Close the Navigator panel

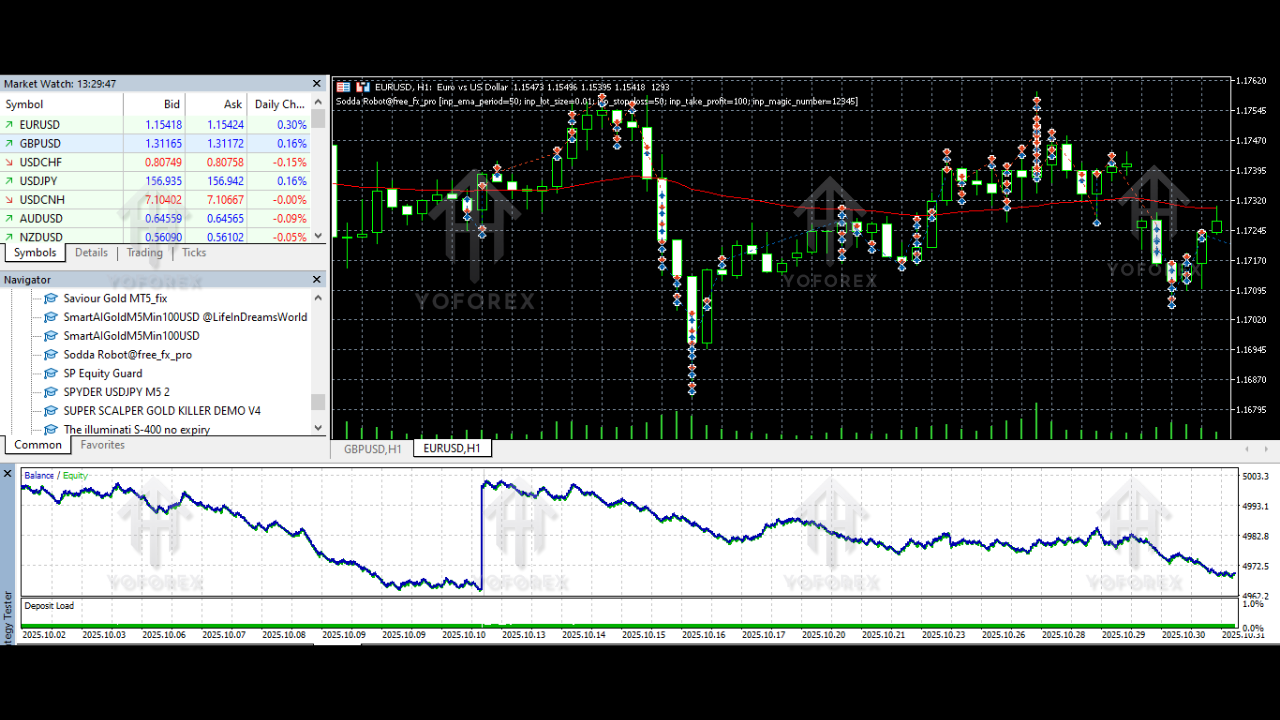pyautogui.click(x=318, y=280)
